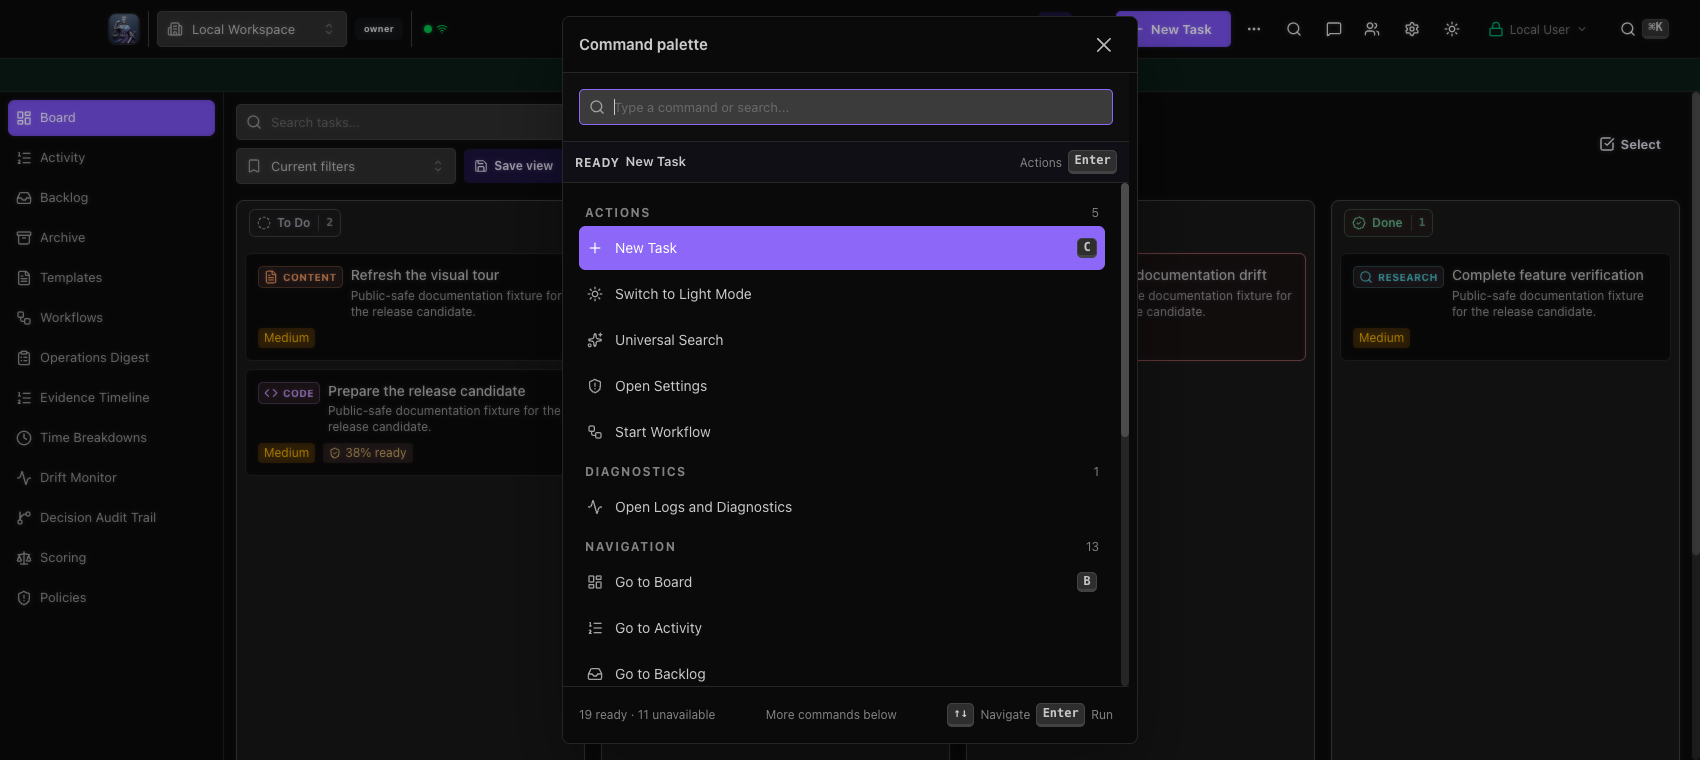Choose Go to Board command
Image resolution: width=1700 pixels, height=760 pixels.
842,582
